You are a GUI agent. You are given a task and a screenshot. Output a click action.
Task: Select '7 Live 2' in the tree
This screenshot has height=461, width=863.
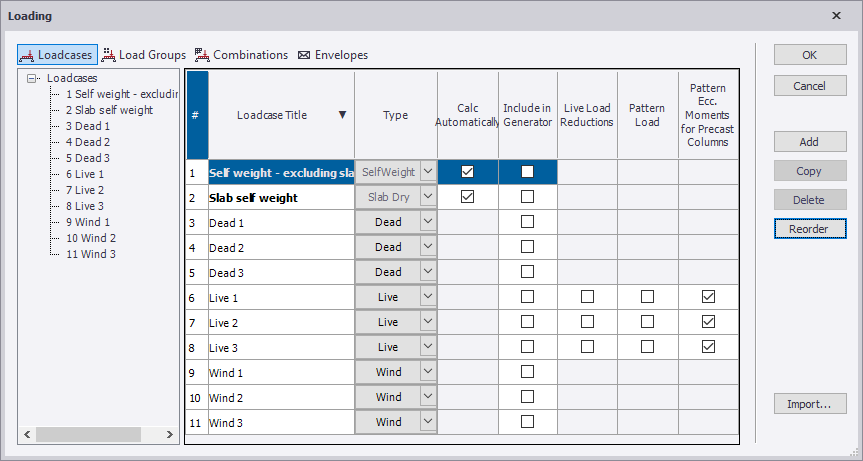85,190
